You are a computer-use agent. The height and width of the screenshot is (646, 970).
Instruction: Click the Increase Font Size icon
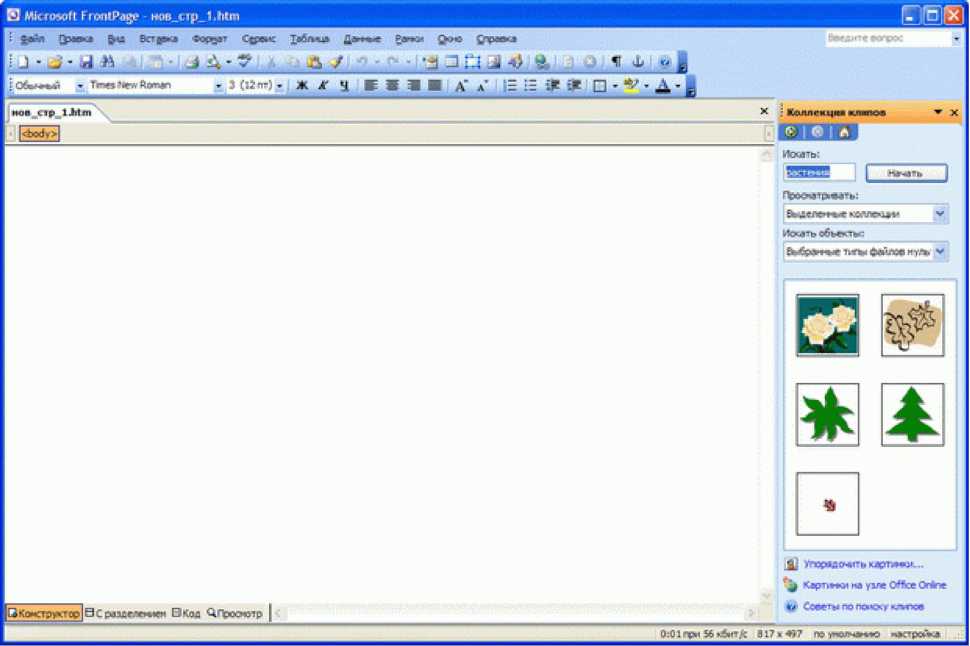coord(461,86)
